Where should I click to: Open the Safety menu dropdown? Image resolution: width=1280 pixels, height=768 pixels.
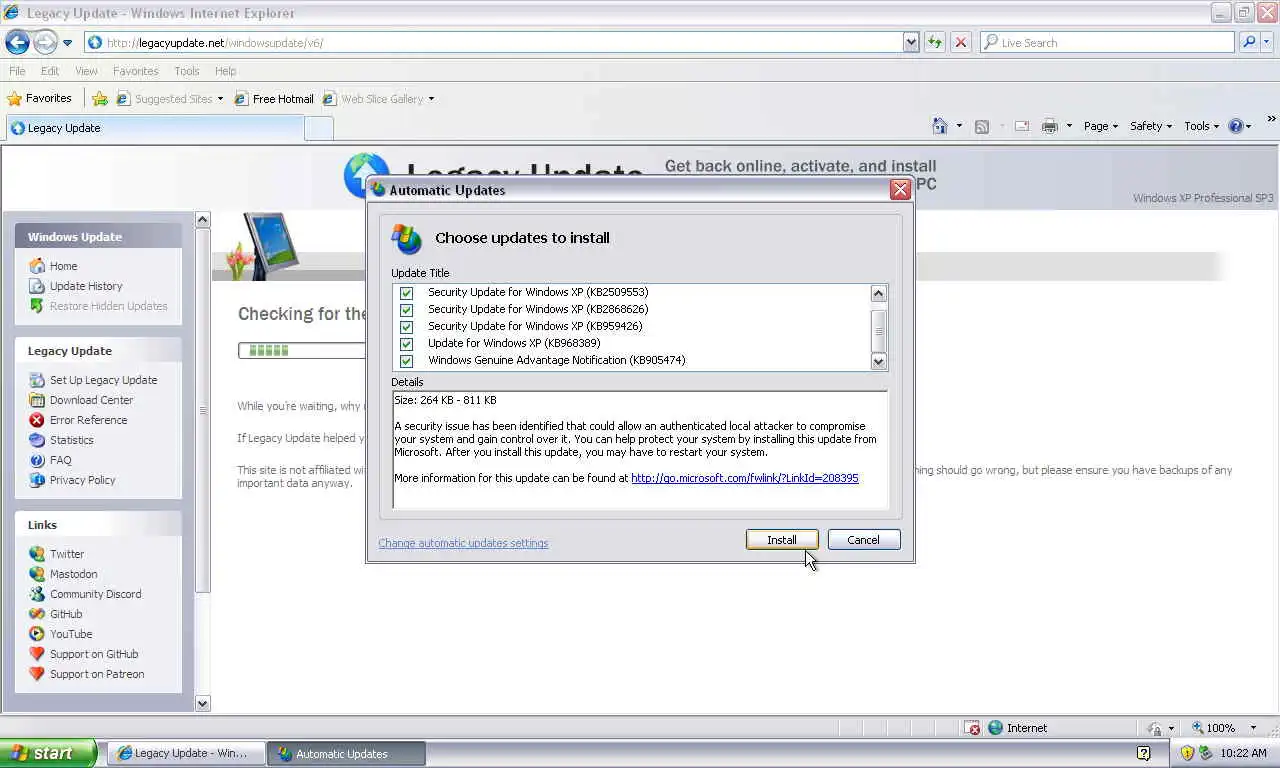pos(1151,126)
